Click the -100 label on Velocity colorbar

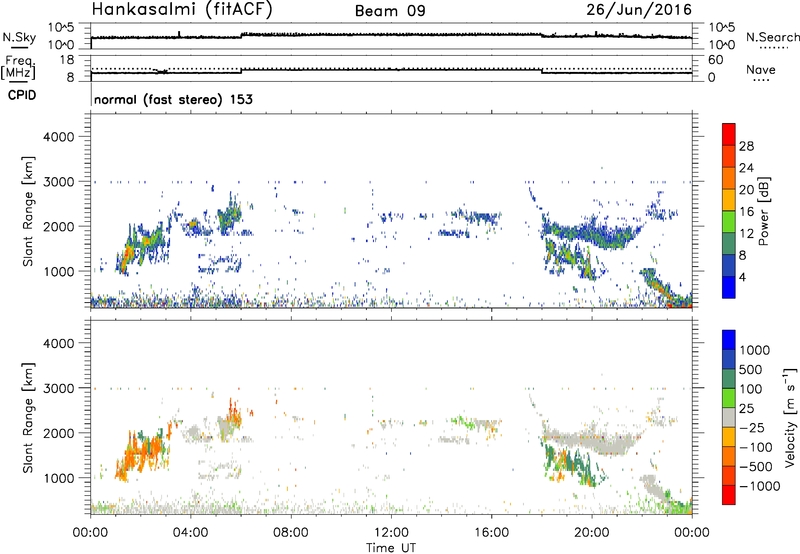756,447
